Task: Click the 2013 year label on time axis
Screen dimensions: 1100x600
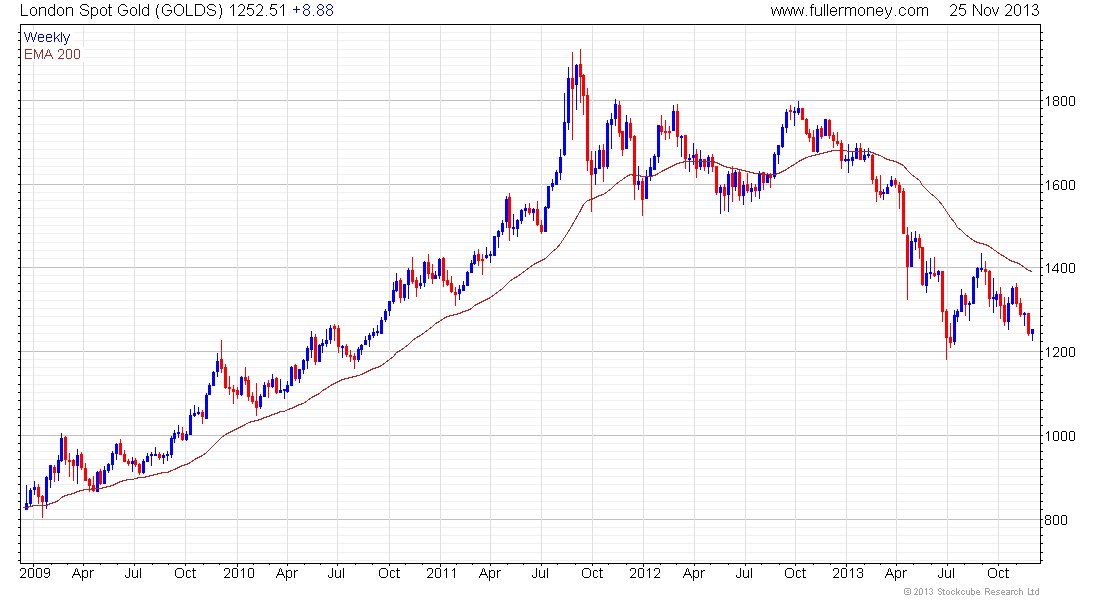Action: point(847,573)
